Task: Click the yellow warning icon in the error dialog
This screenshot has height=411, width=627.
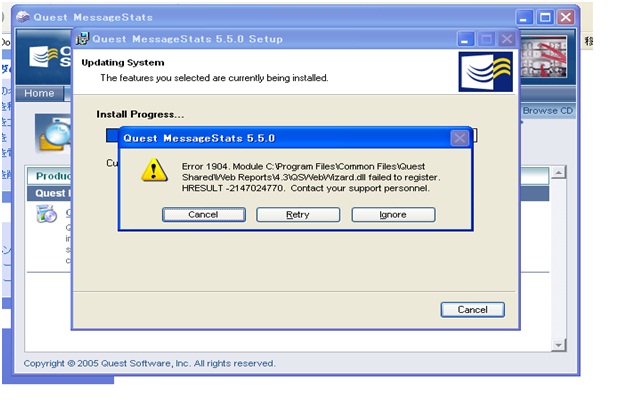Action: pos(154,170)
